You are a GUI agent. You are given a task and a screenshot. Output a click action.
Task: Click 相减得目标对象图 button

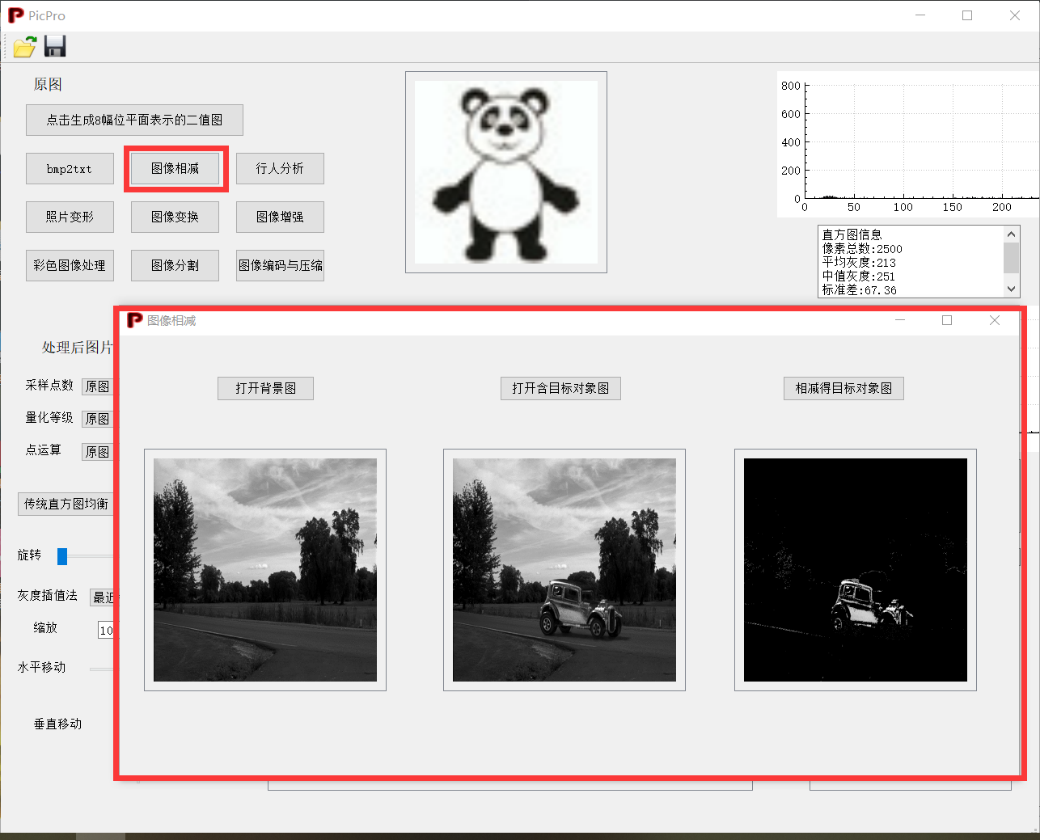[x=844, y=388]
